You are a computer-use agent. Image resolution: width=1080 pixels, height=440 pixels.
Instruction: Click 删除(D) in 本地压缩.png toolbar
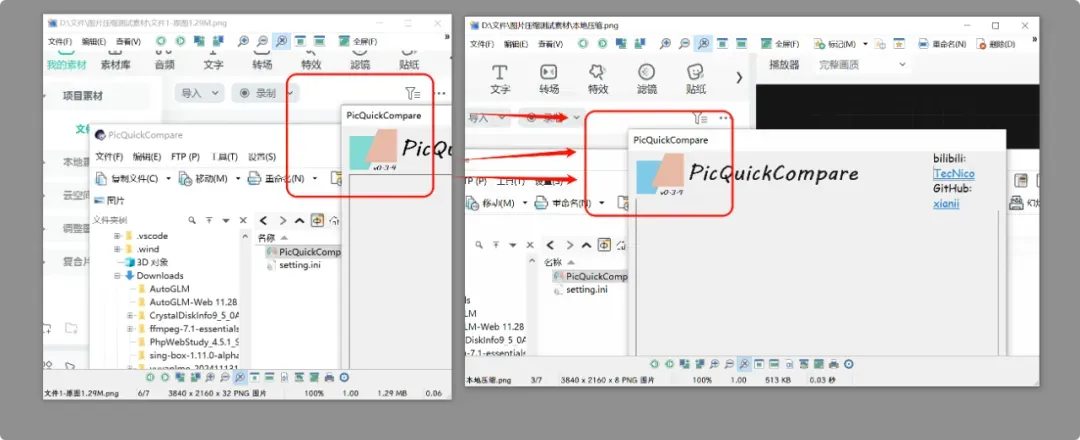[995, 43]
